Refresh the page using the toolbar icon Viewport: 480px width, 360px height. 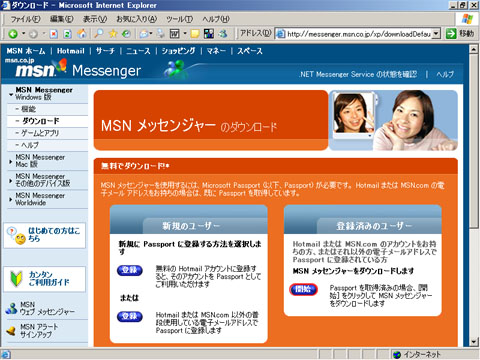coord(68,34)
